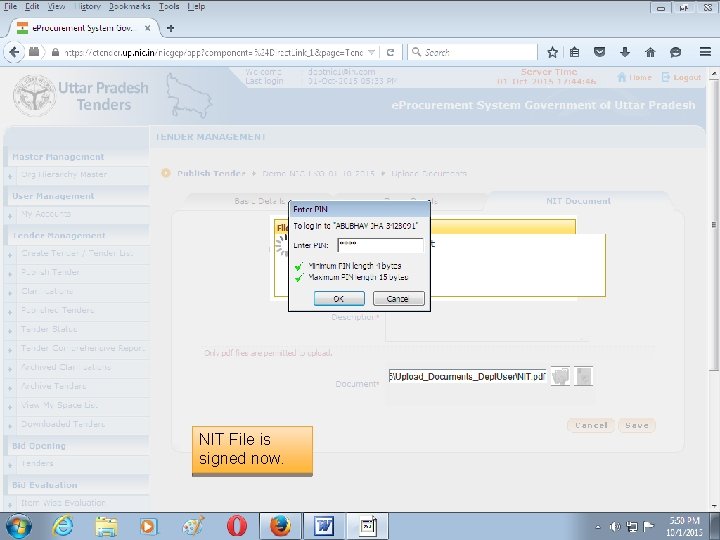Open the Windows Start button
Image resolution: width=720 pixels, height=540 pixels.
coord(18,526)
